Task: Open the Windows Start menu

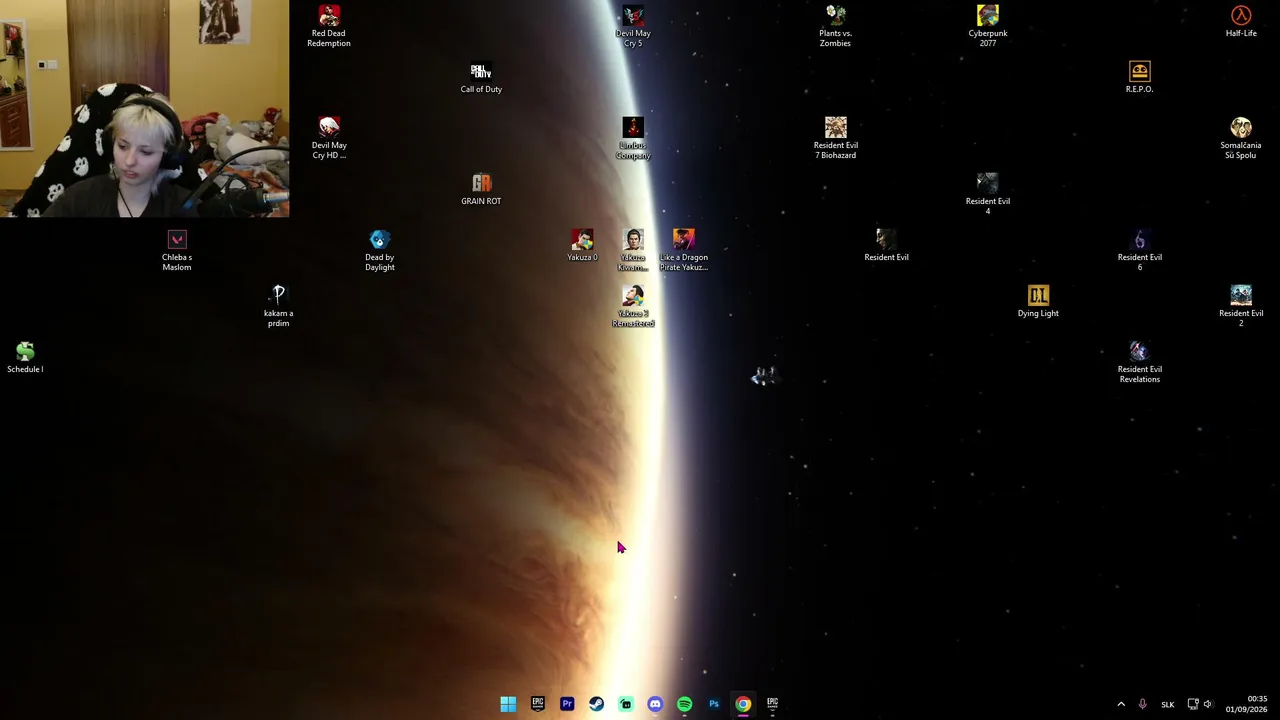Action: [x=508, y=704]
